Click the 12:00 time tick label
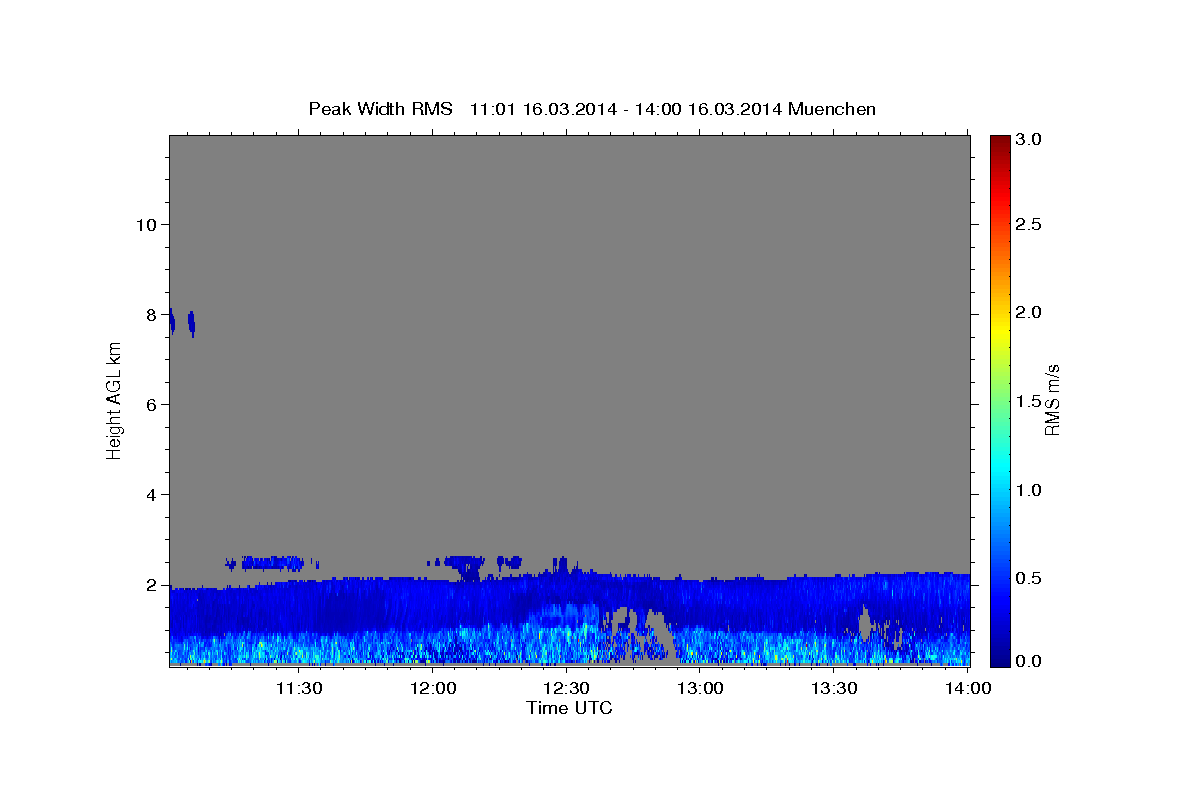 tap(433, 688)
